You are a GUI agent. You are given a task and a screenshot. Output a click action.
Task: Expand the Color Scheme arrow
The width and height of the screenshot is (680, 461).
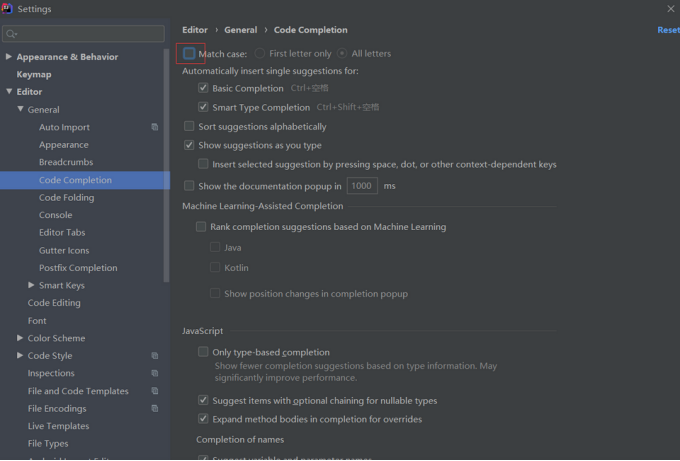[20, 337]
